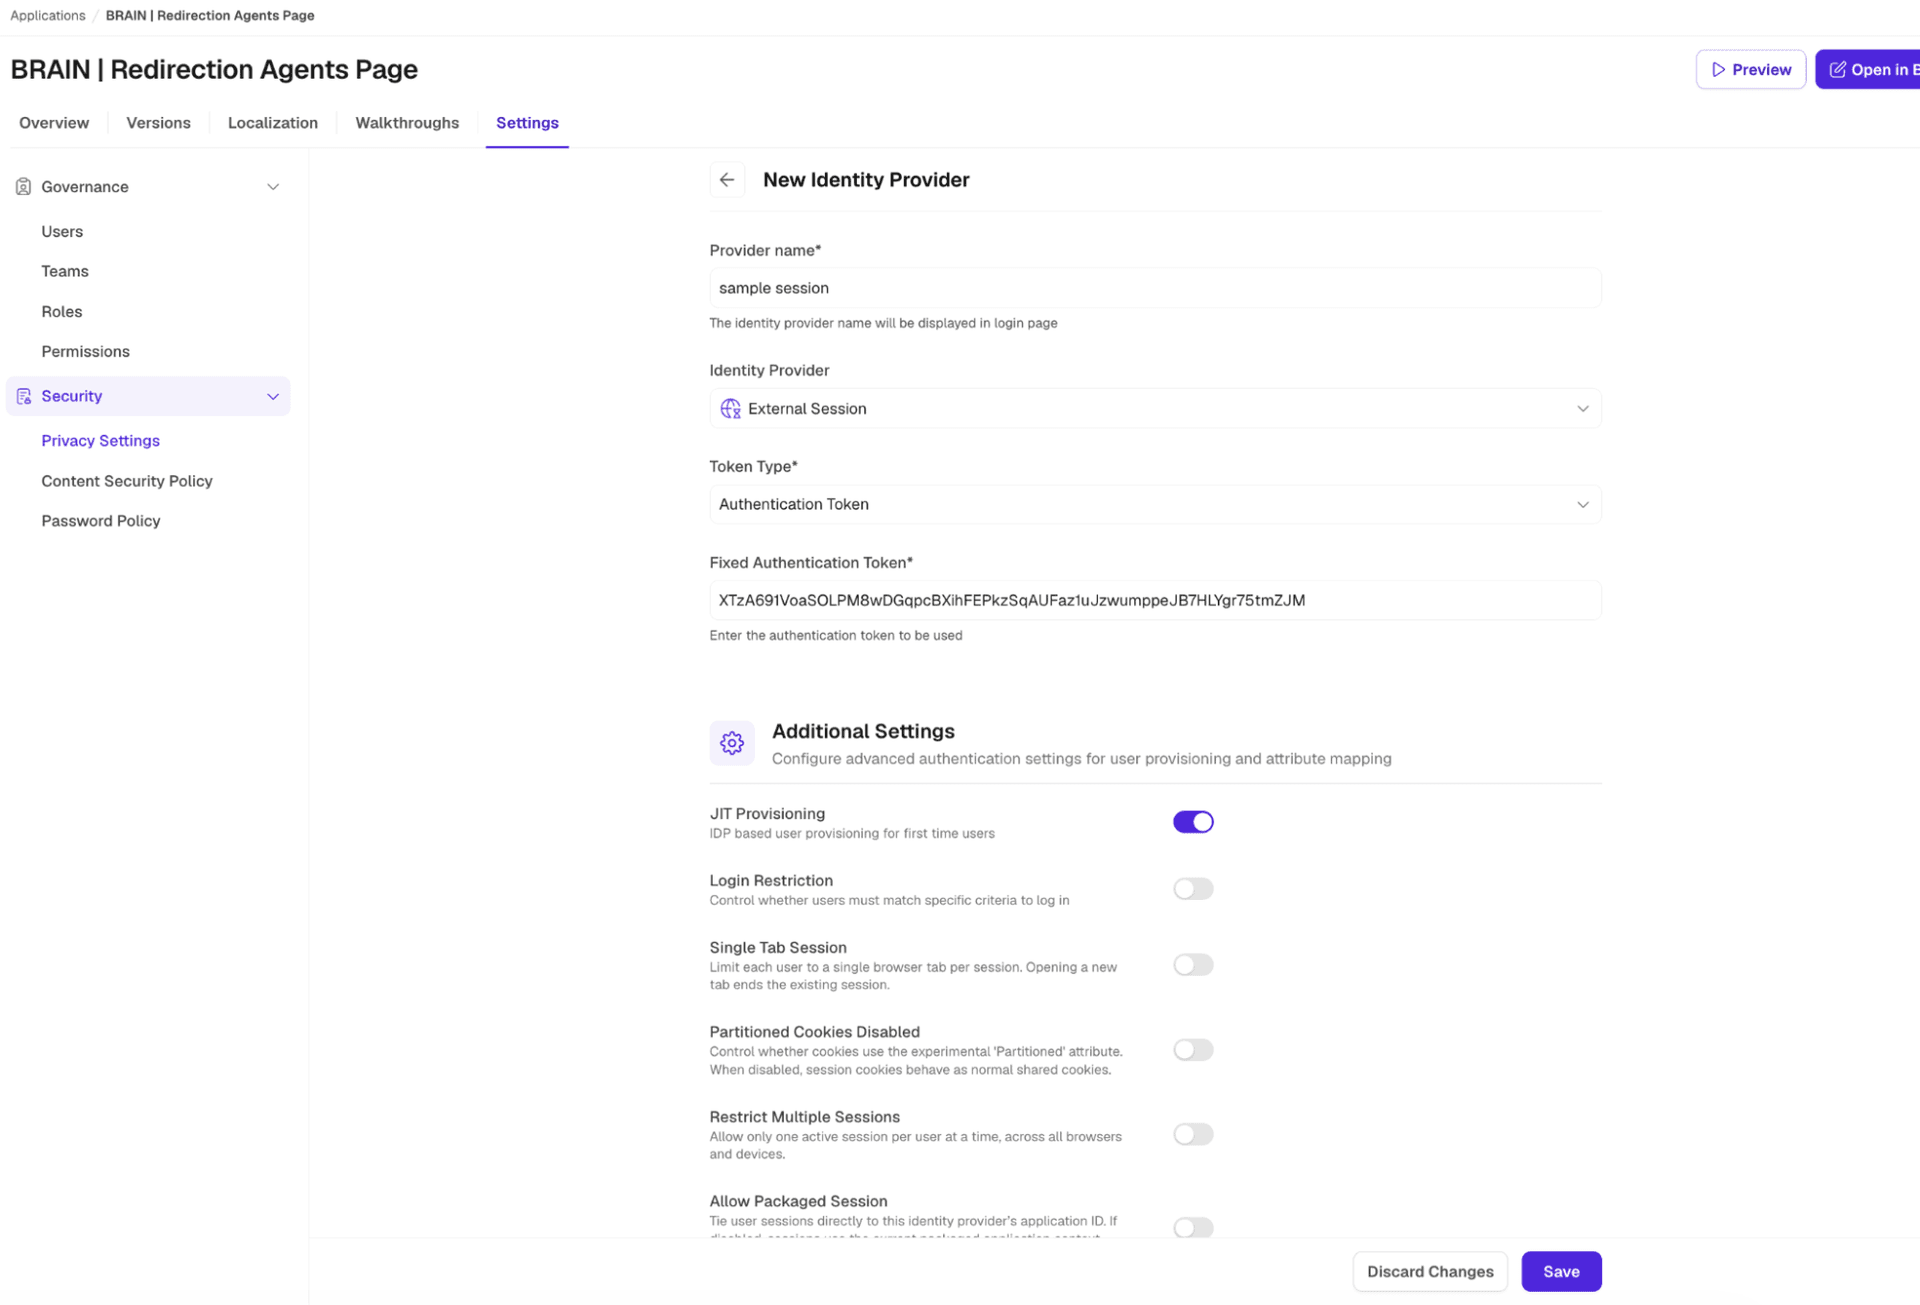Open Content Security Policy in sidebar
The image size is (1920, 1305).
click(x=127, y=481)
